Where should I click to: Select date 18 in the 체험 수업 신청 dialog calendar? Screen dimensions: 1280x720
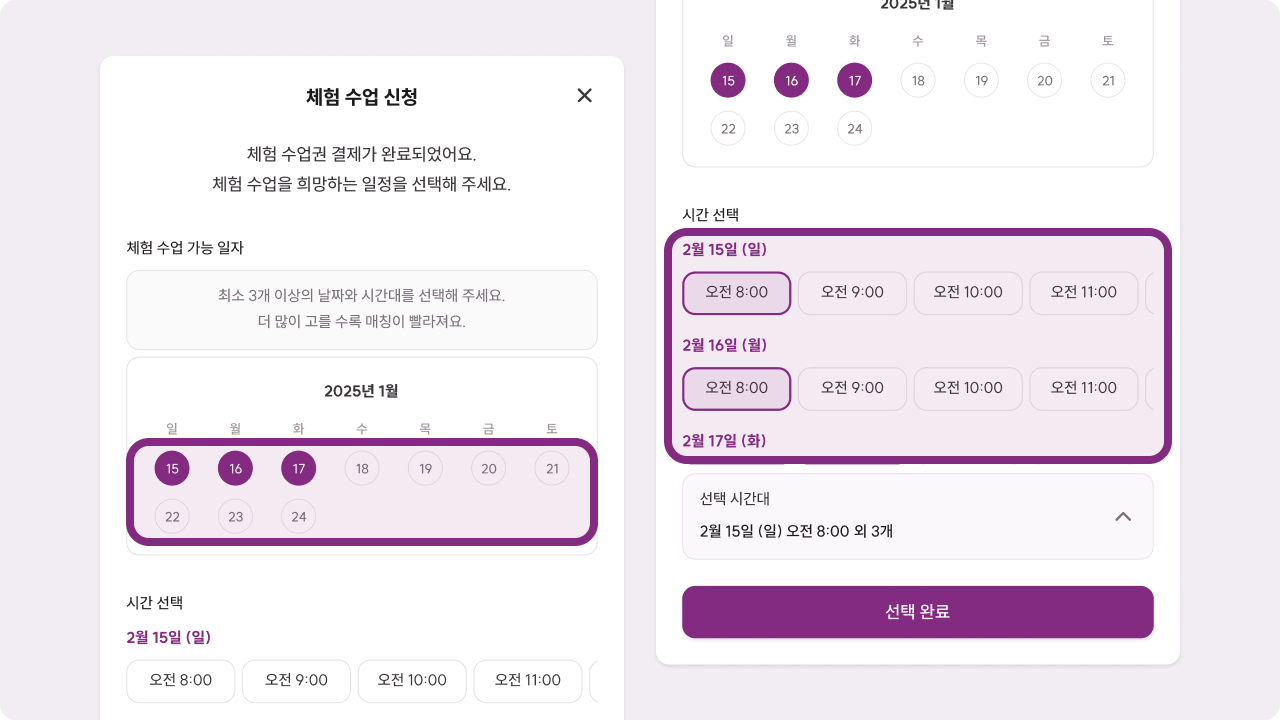click(x=362, y=468)
